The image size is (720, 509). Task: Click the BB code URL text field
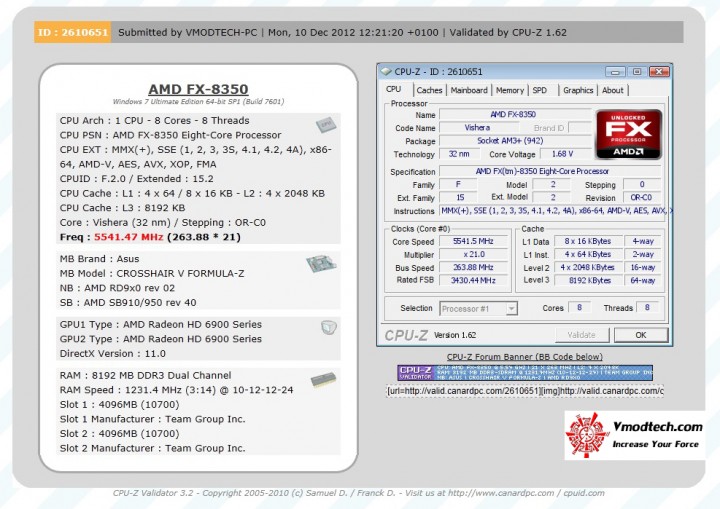pos(525,391)
